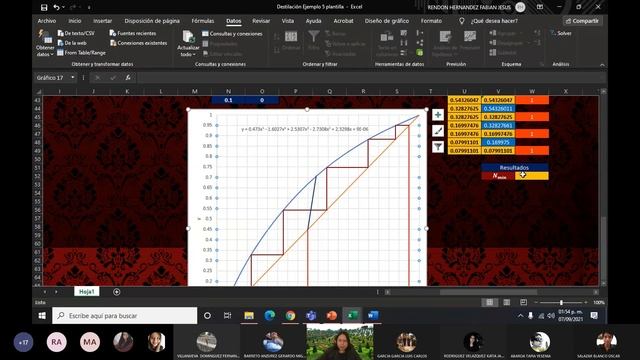Open Fuentes recientes

tap(133, 33)
